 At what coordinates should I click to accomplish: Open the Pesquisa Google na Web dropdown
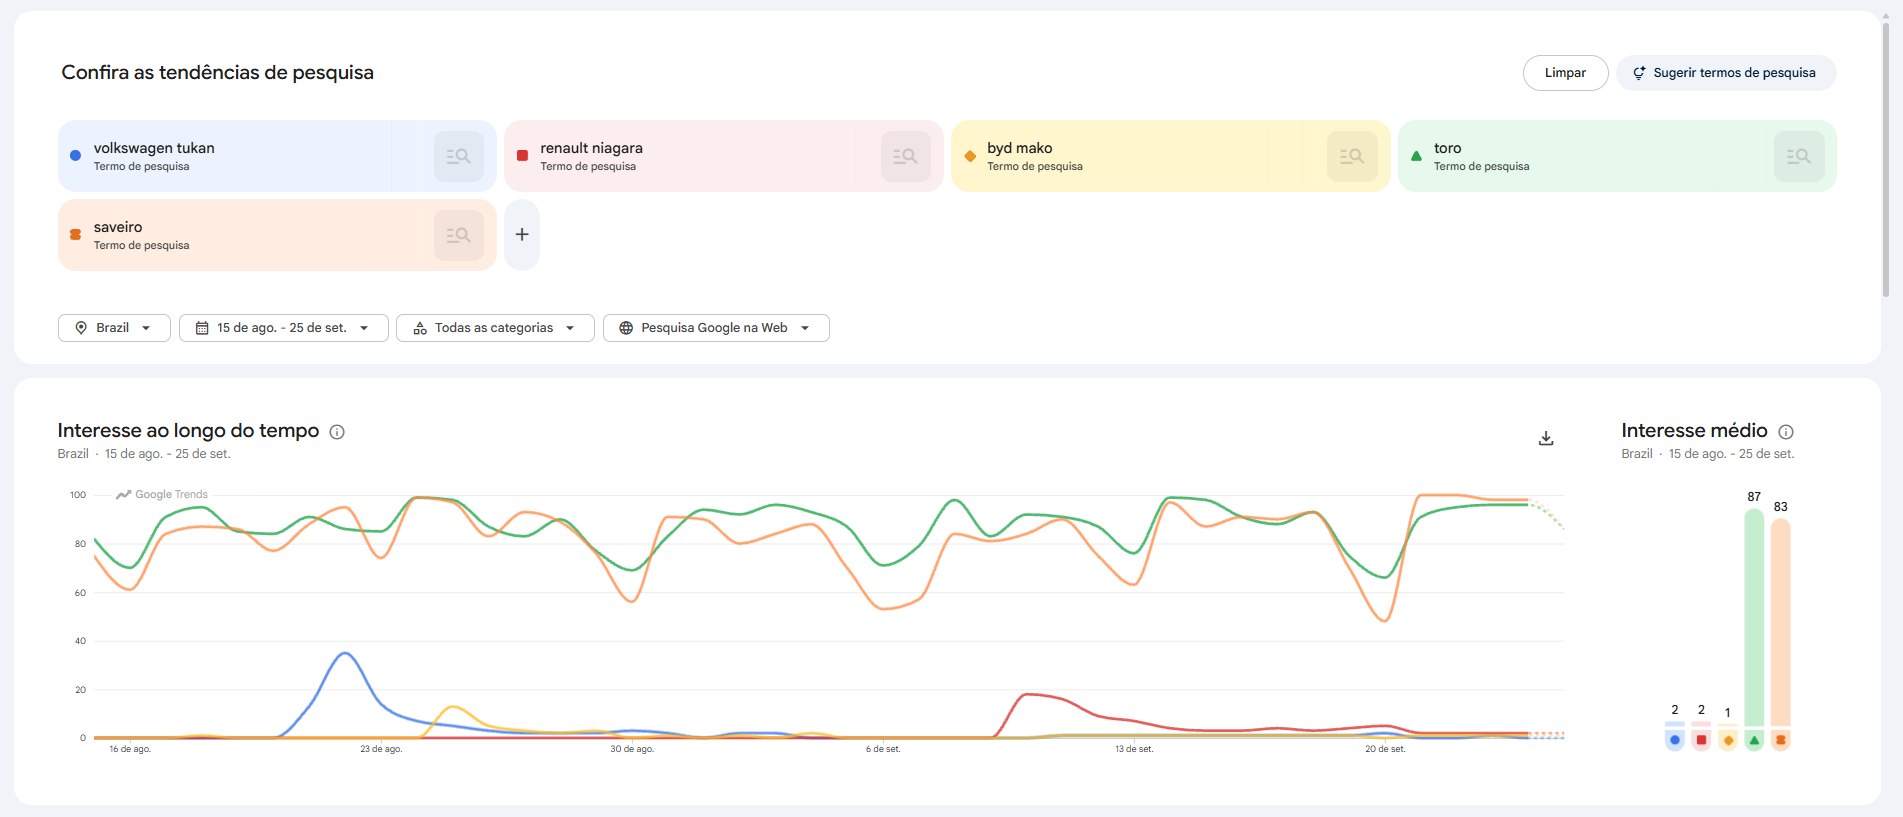[x=716, y=328]
